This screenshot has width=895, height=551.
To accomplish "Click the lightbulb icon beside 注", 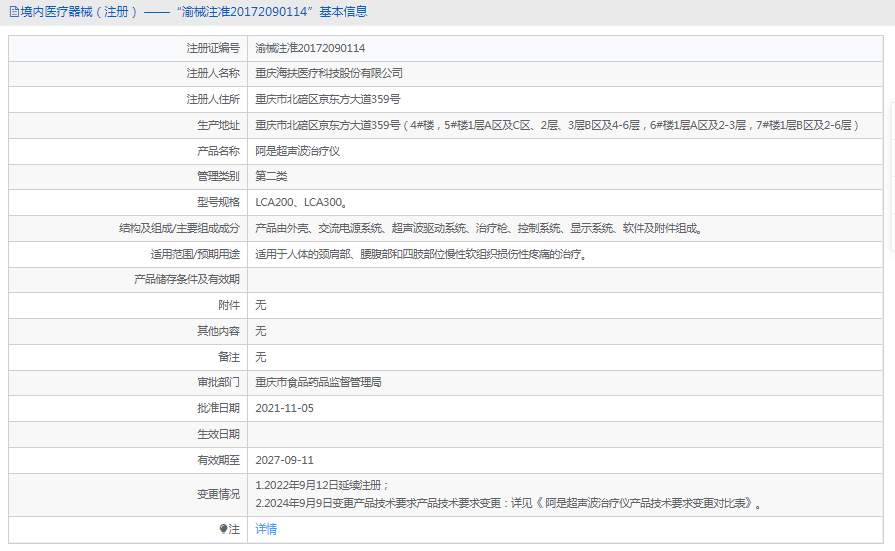I will [223, 529].
